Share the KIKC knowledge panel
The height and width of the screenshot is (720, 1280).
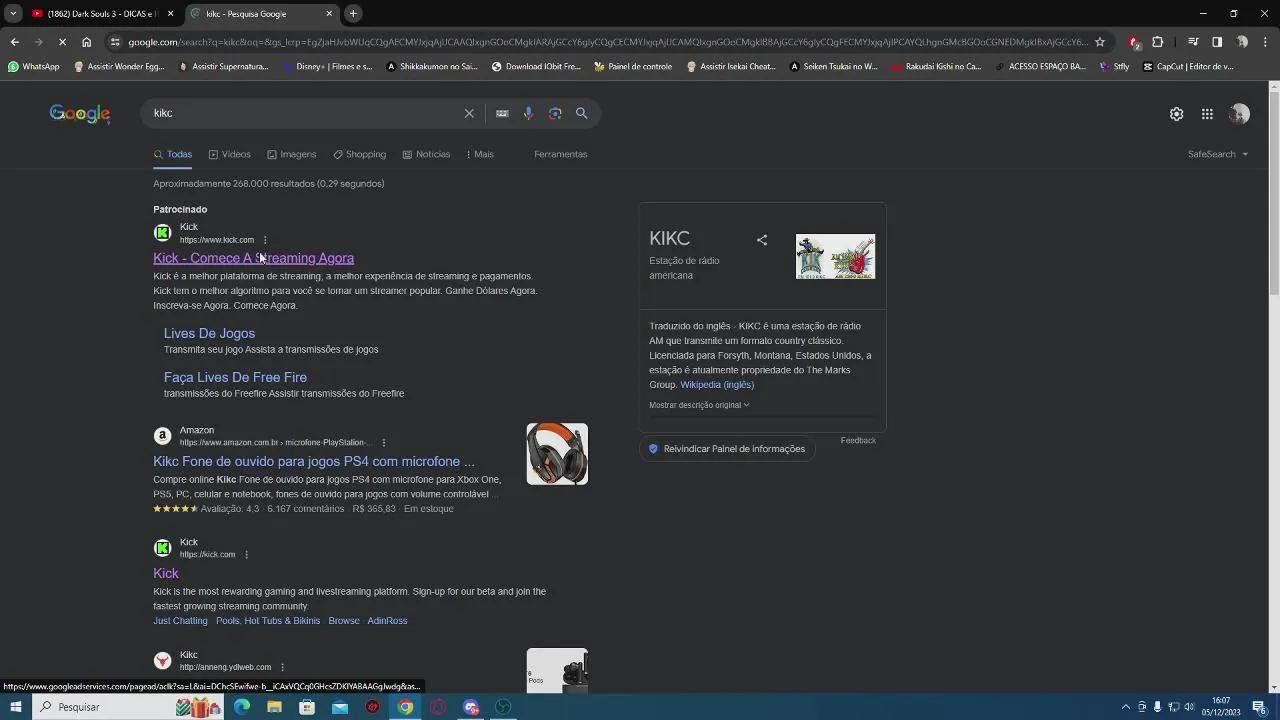(762, 240)
